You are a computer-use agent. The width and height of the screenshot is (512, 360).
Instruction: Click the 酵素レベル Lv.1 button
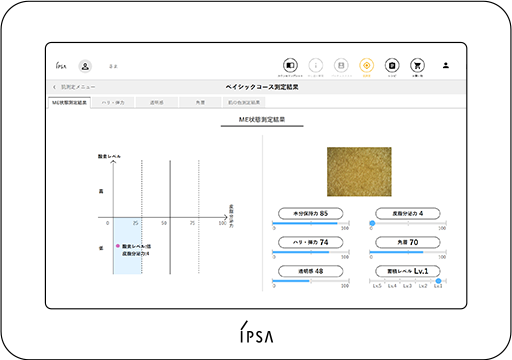[408, 271]
